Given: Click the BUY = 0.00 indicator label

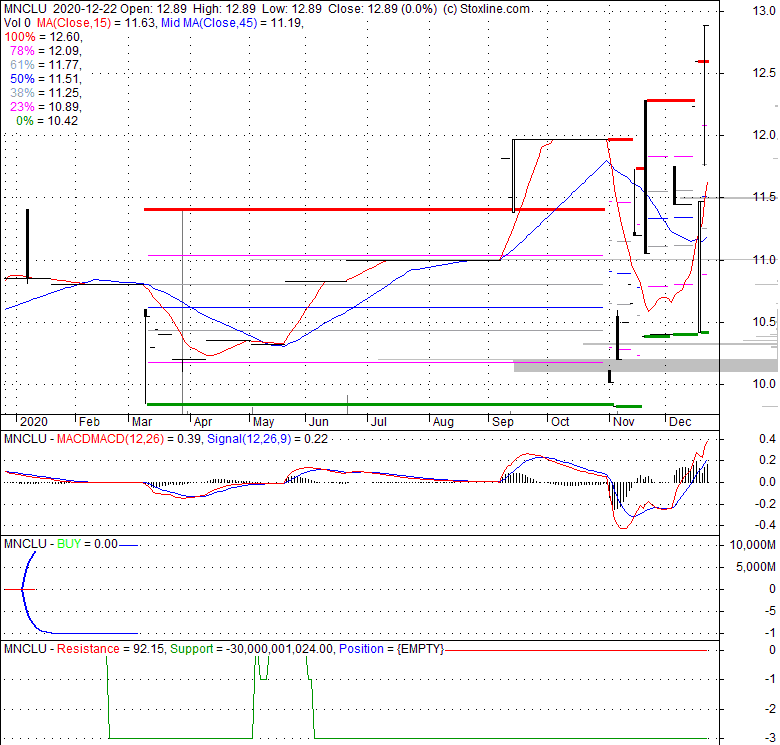Looking at the screenshot, I should tap(88, 544).
